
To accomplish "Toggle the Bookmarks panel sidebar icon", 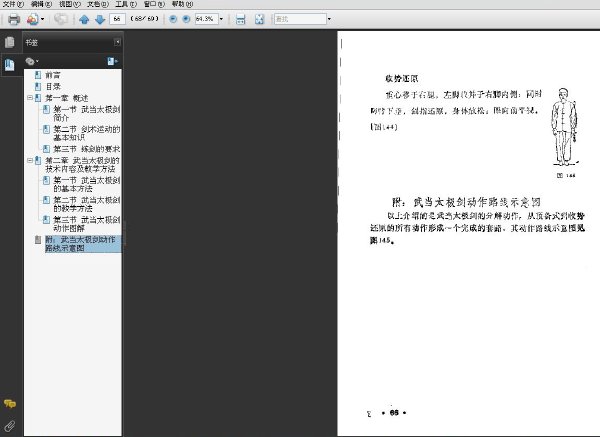I will (x=10, y=64).
